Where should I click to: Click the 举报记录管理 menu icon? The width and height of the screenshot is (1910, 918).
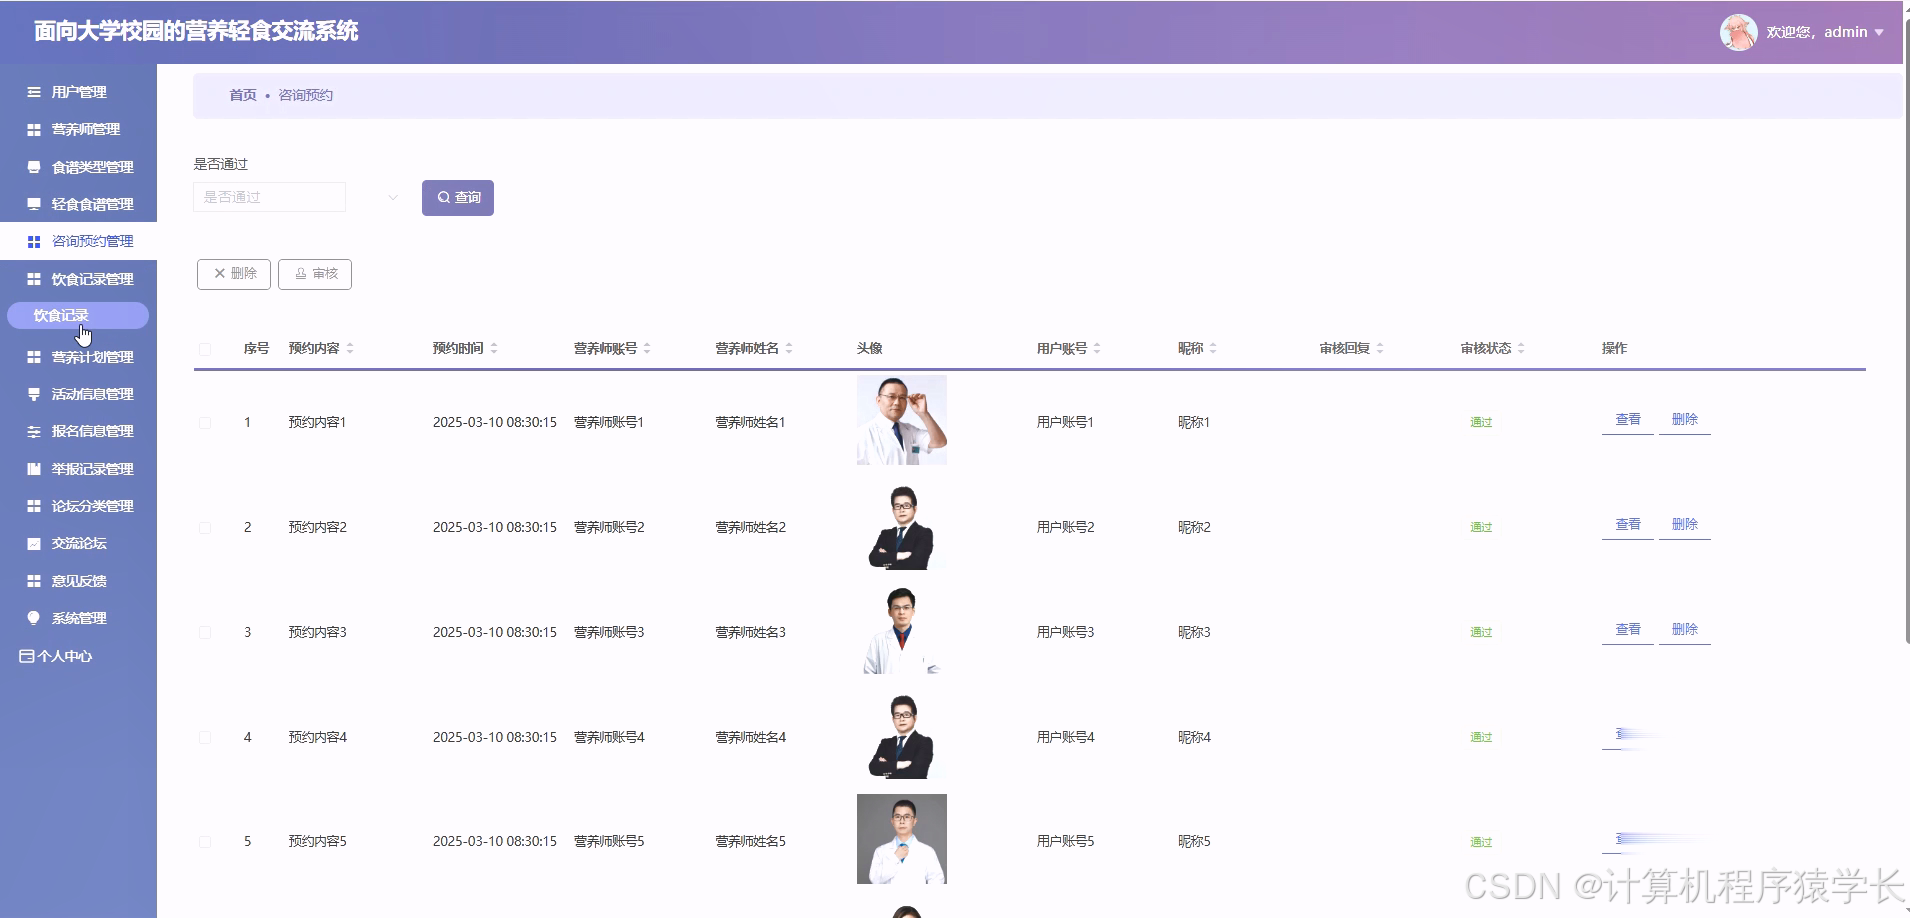(34, 469)
